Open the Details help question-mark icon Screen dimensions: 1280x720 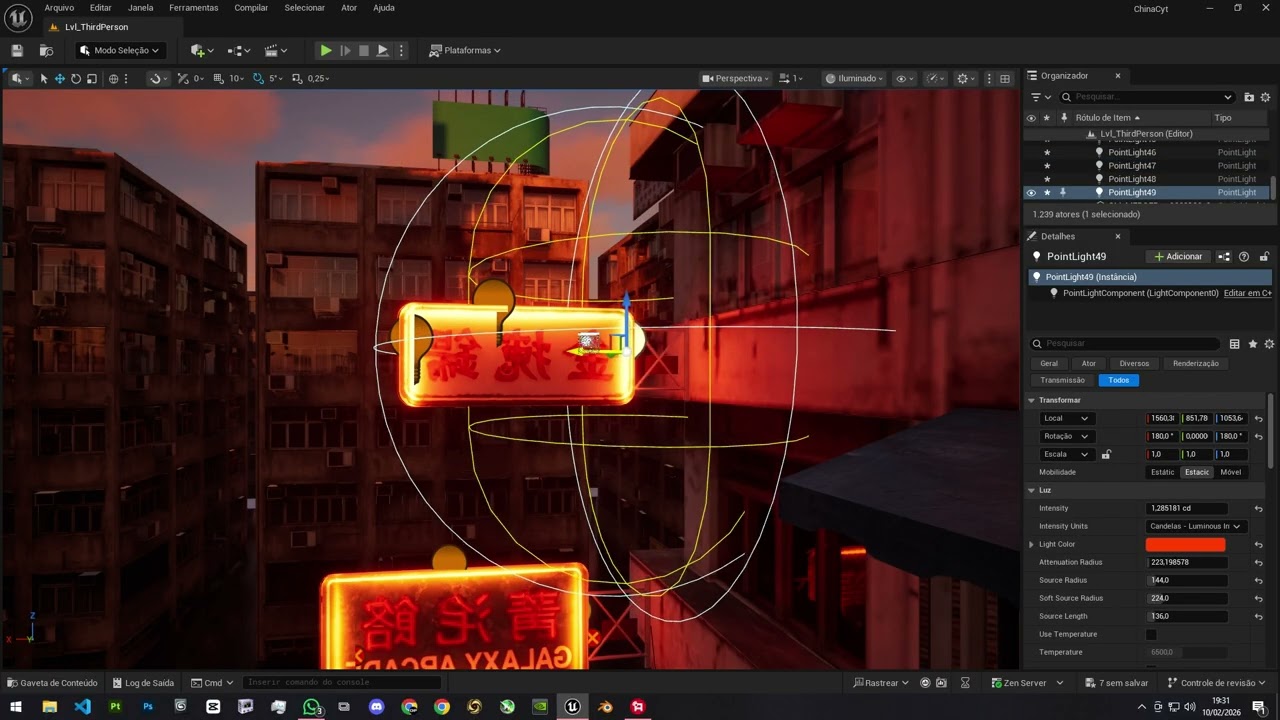[1244, 257]
